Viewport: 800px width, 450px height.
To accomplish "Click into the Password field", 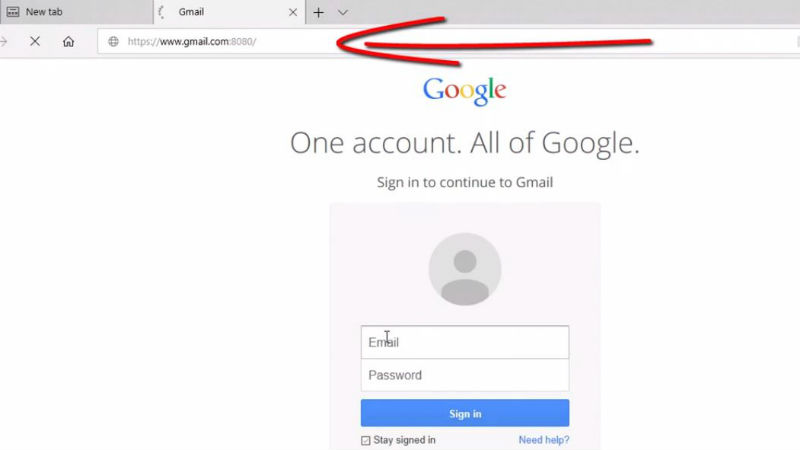I will click(465, 375).
